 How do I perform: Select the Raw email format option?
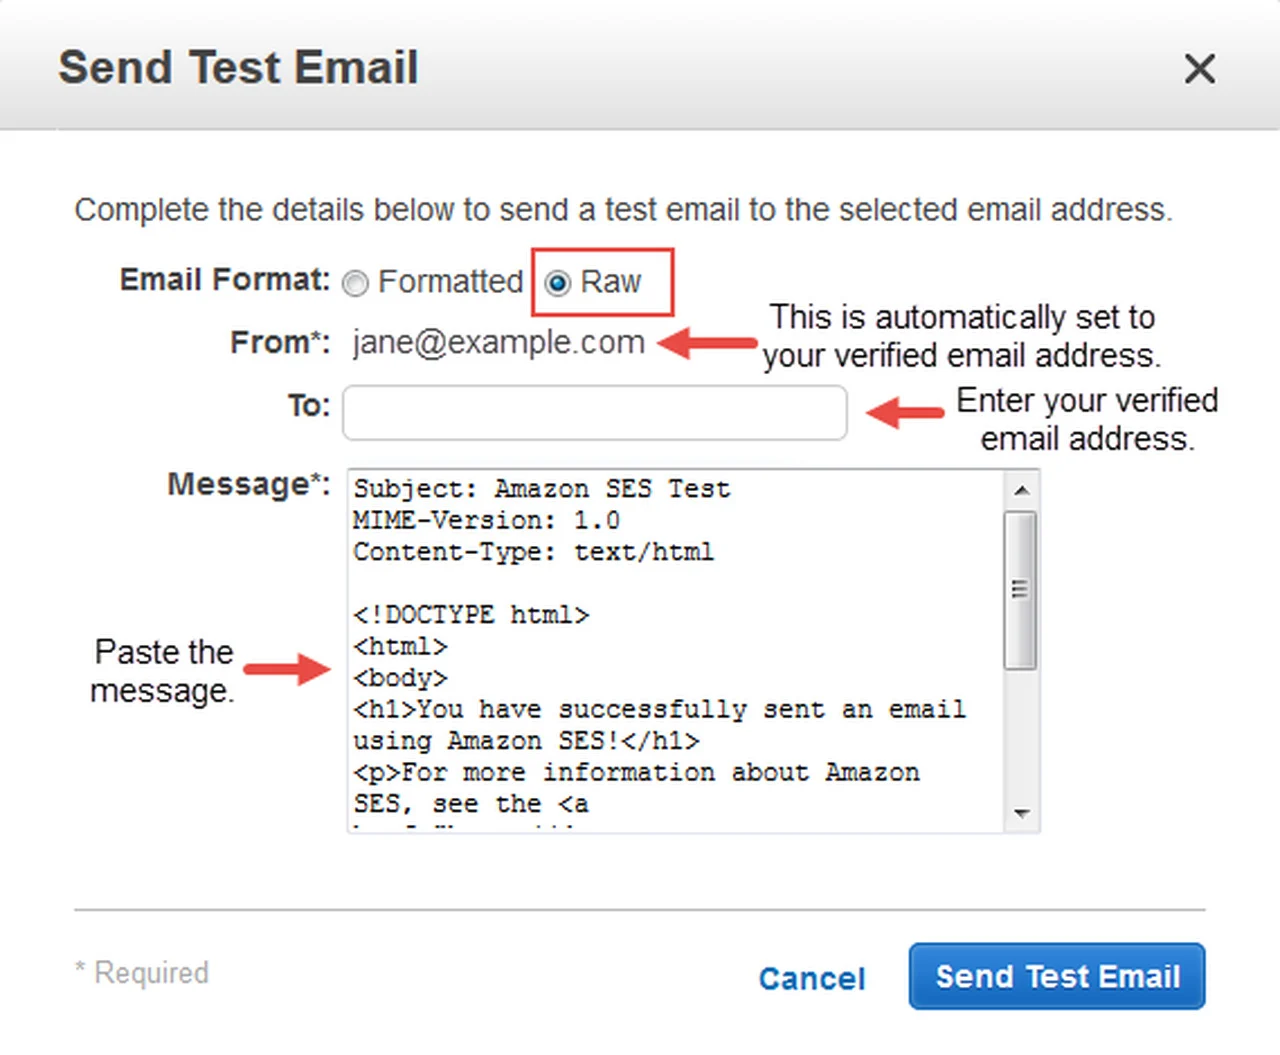(x=558, y=284)
